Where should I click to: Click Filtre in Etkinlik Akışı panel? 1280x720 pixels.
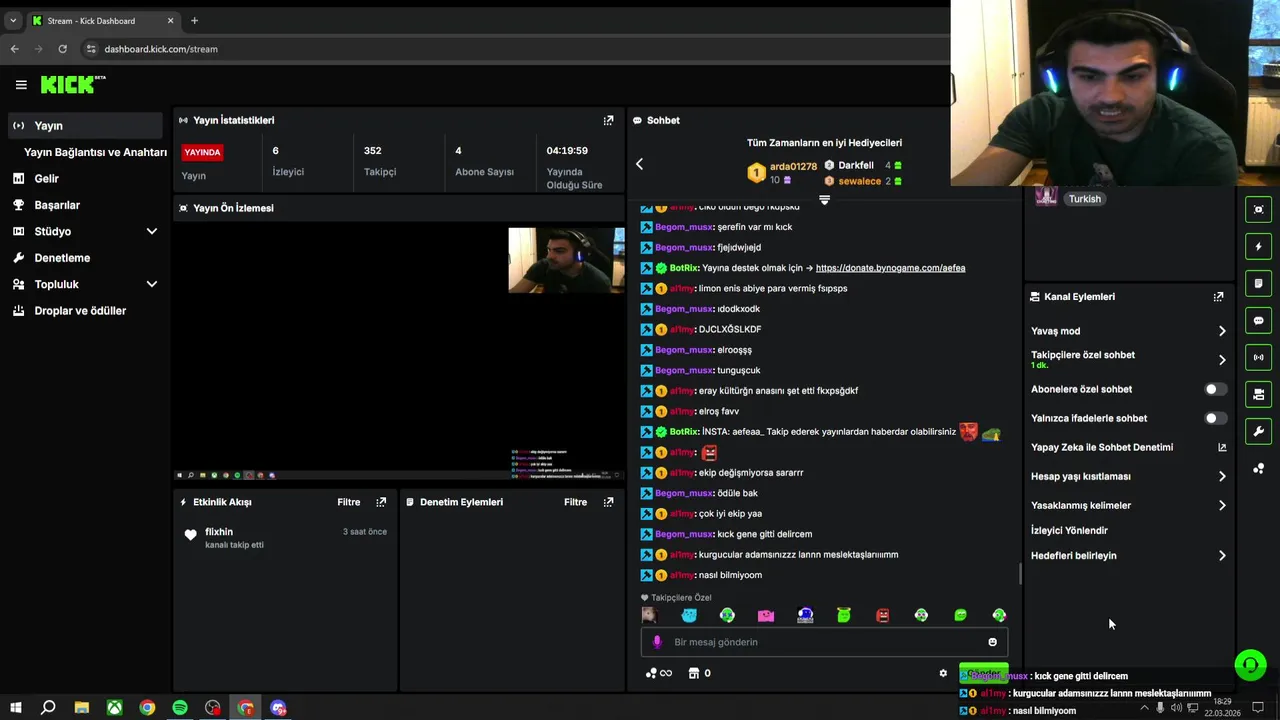(349, 502)
